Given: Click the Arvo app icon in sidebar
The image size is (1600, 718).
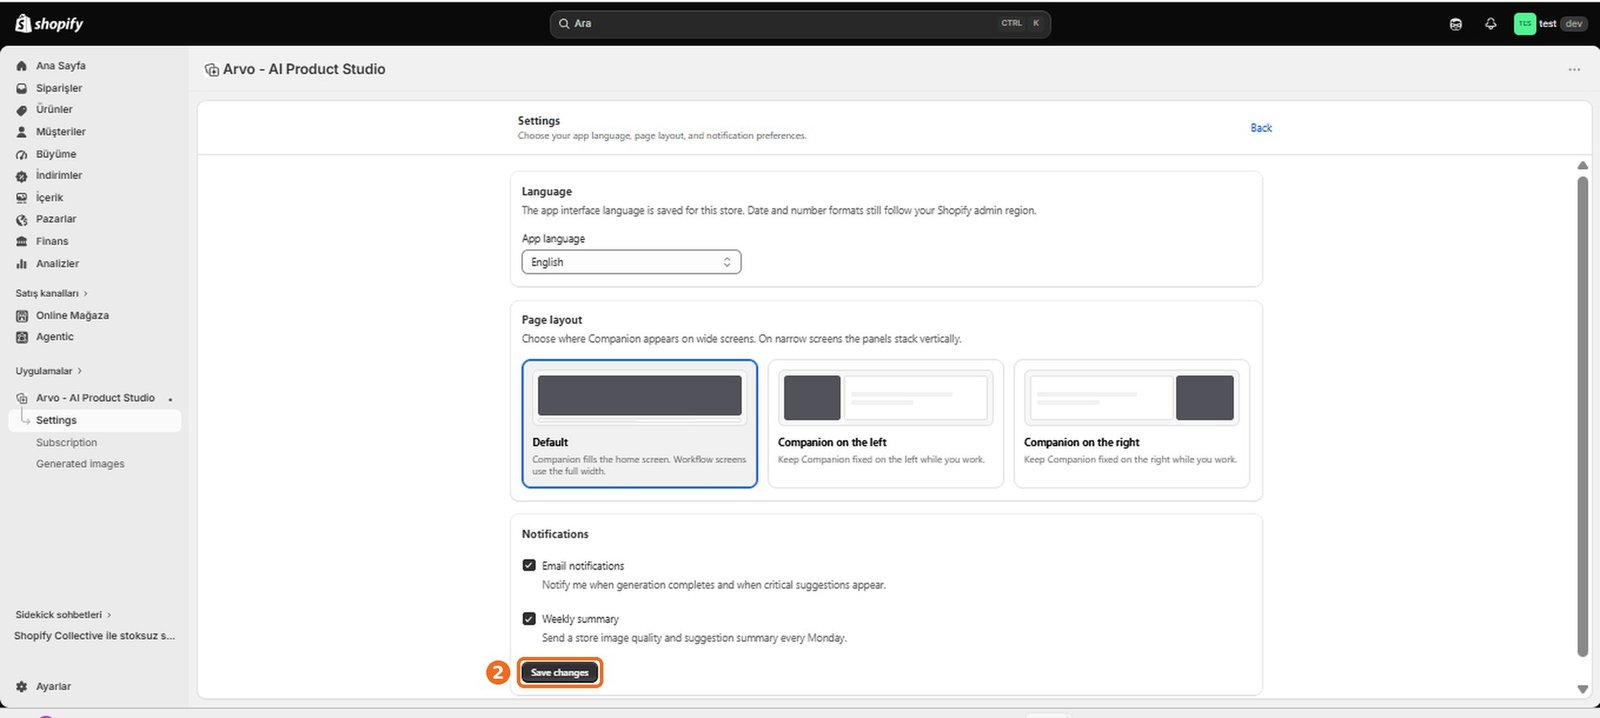Looking at the screenshot, I should coord(22,398).
